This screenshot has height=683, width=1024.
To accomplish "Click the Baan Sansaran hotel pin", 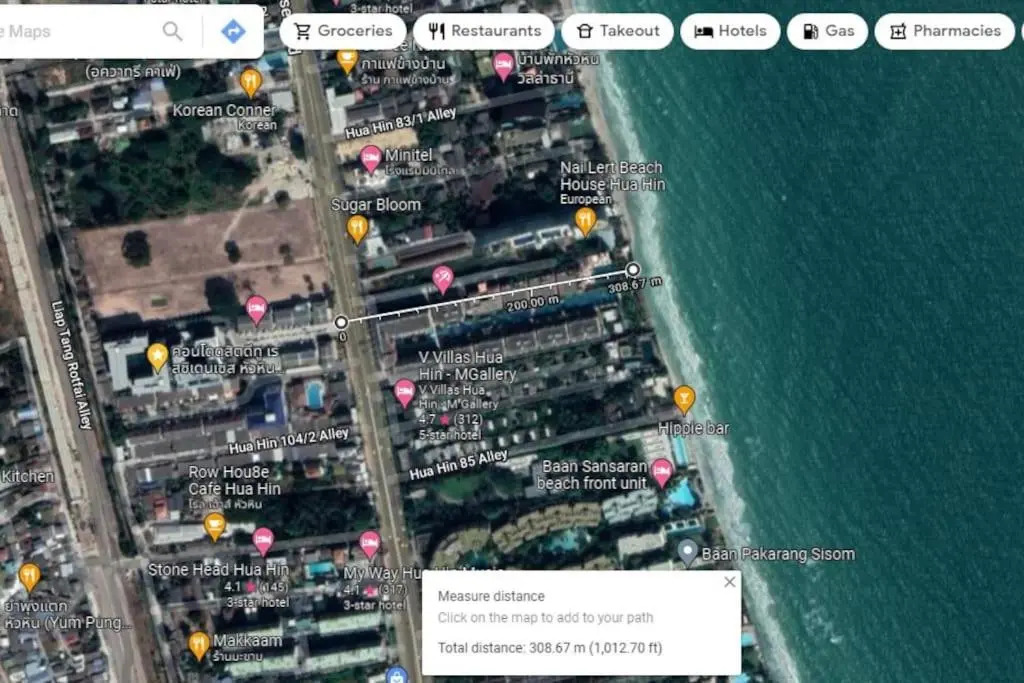I will click(x=661, y=471).
